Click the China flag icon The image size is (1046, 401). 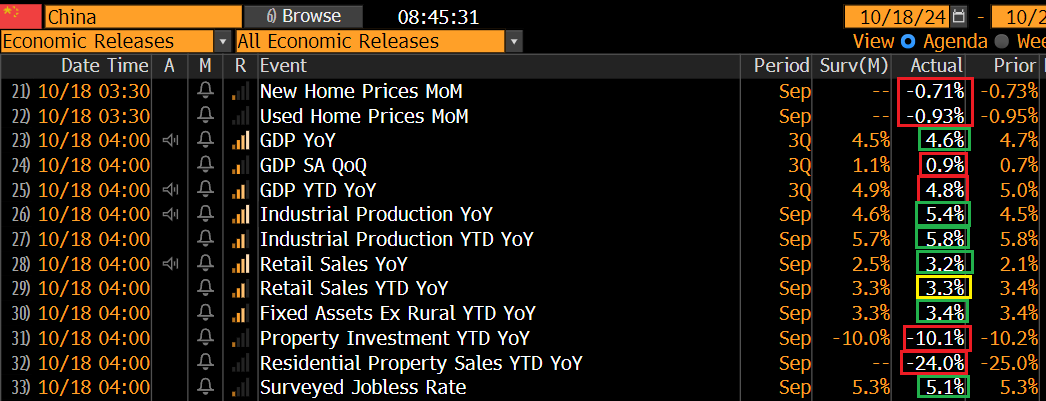(x=21, y=16)
